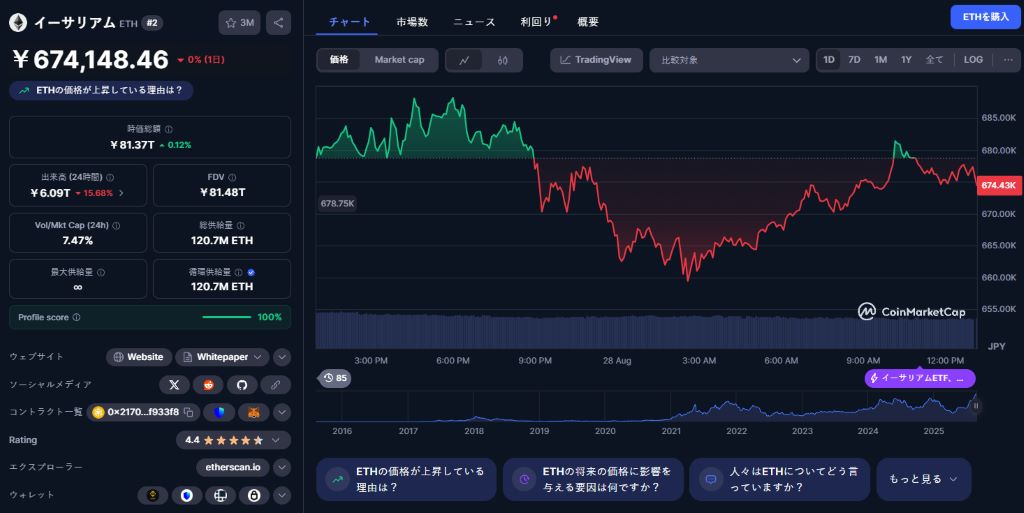Show info for 出来高 (24時間)
This screenshot has width=1024, height=513.
tap(110, 178)
